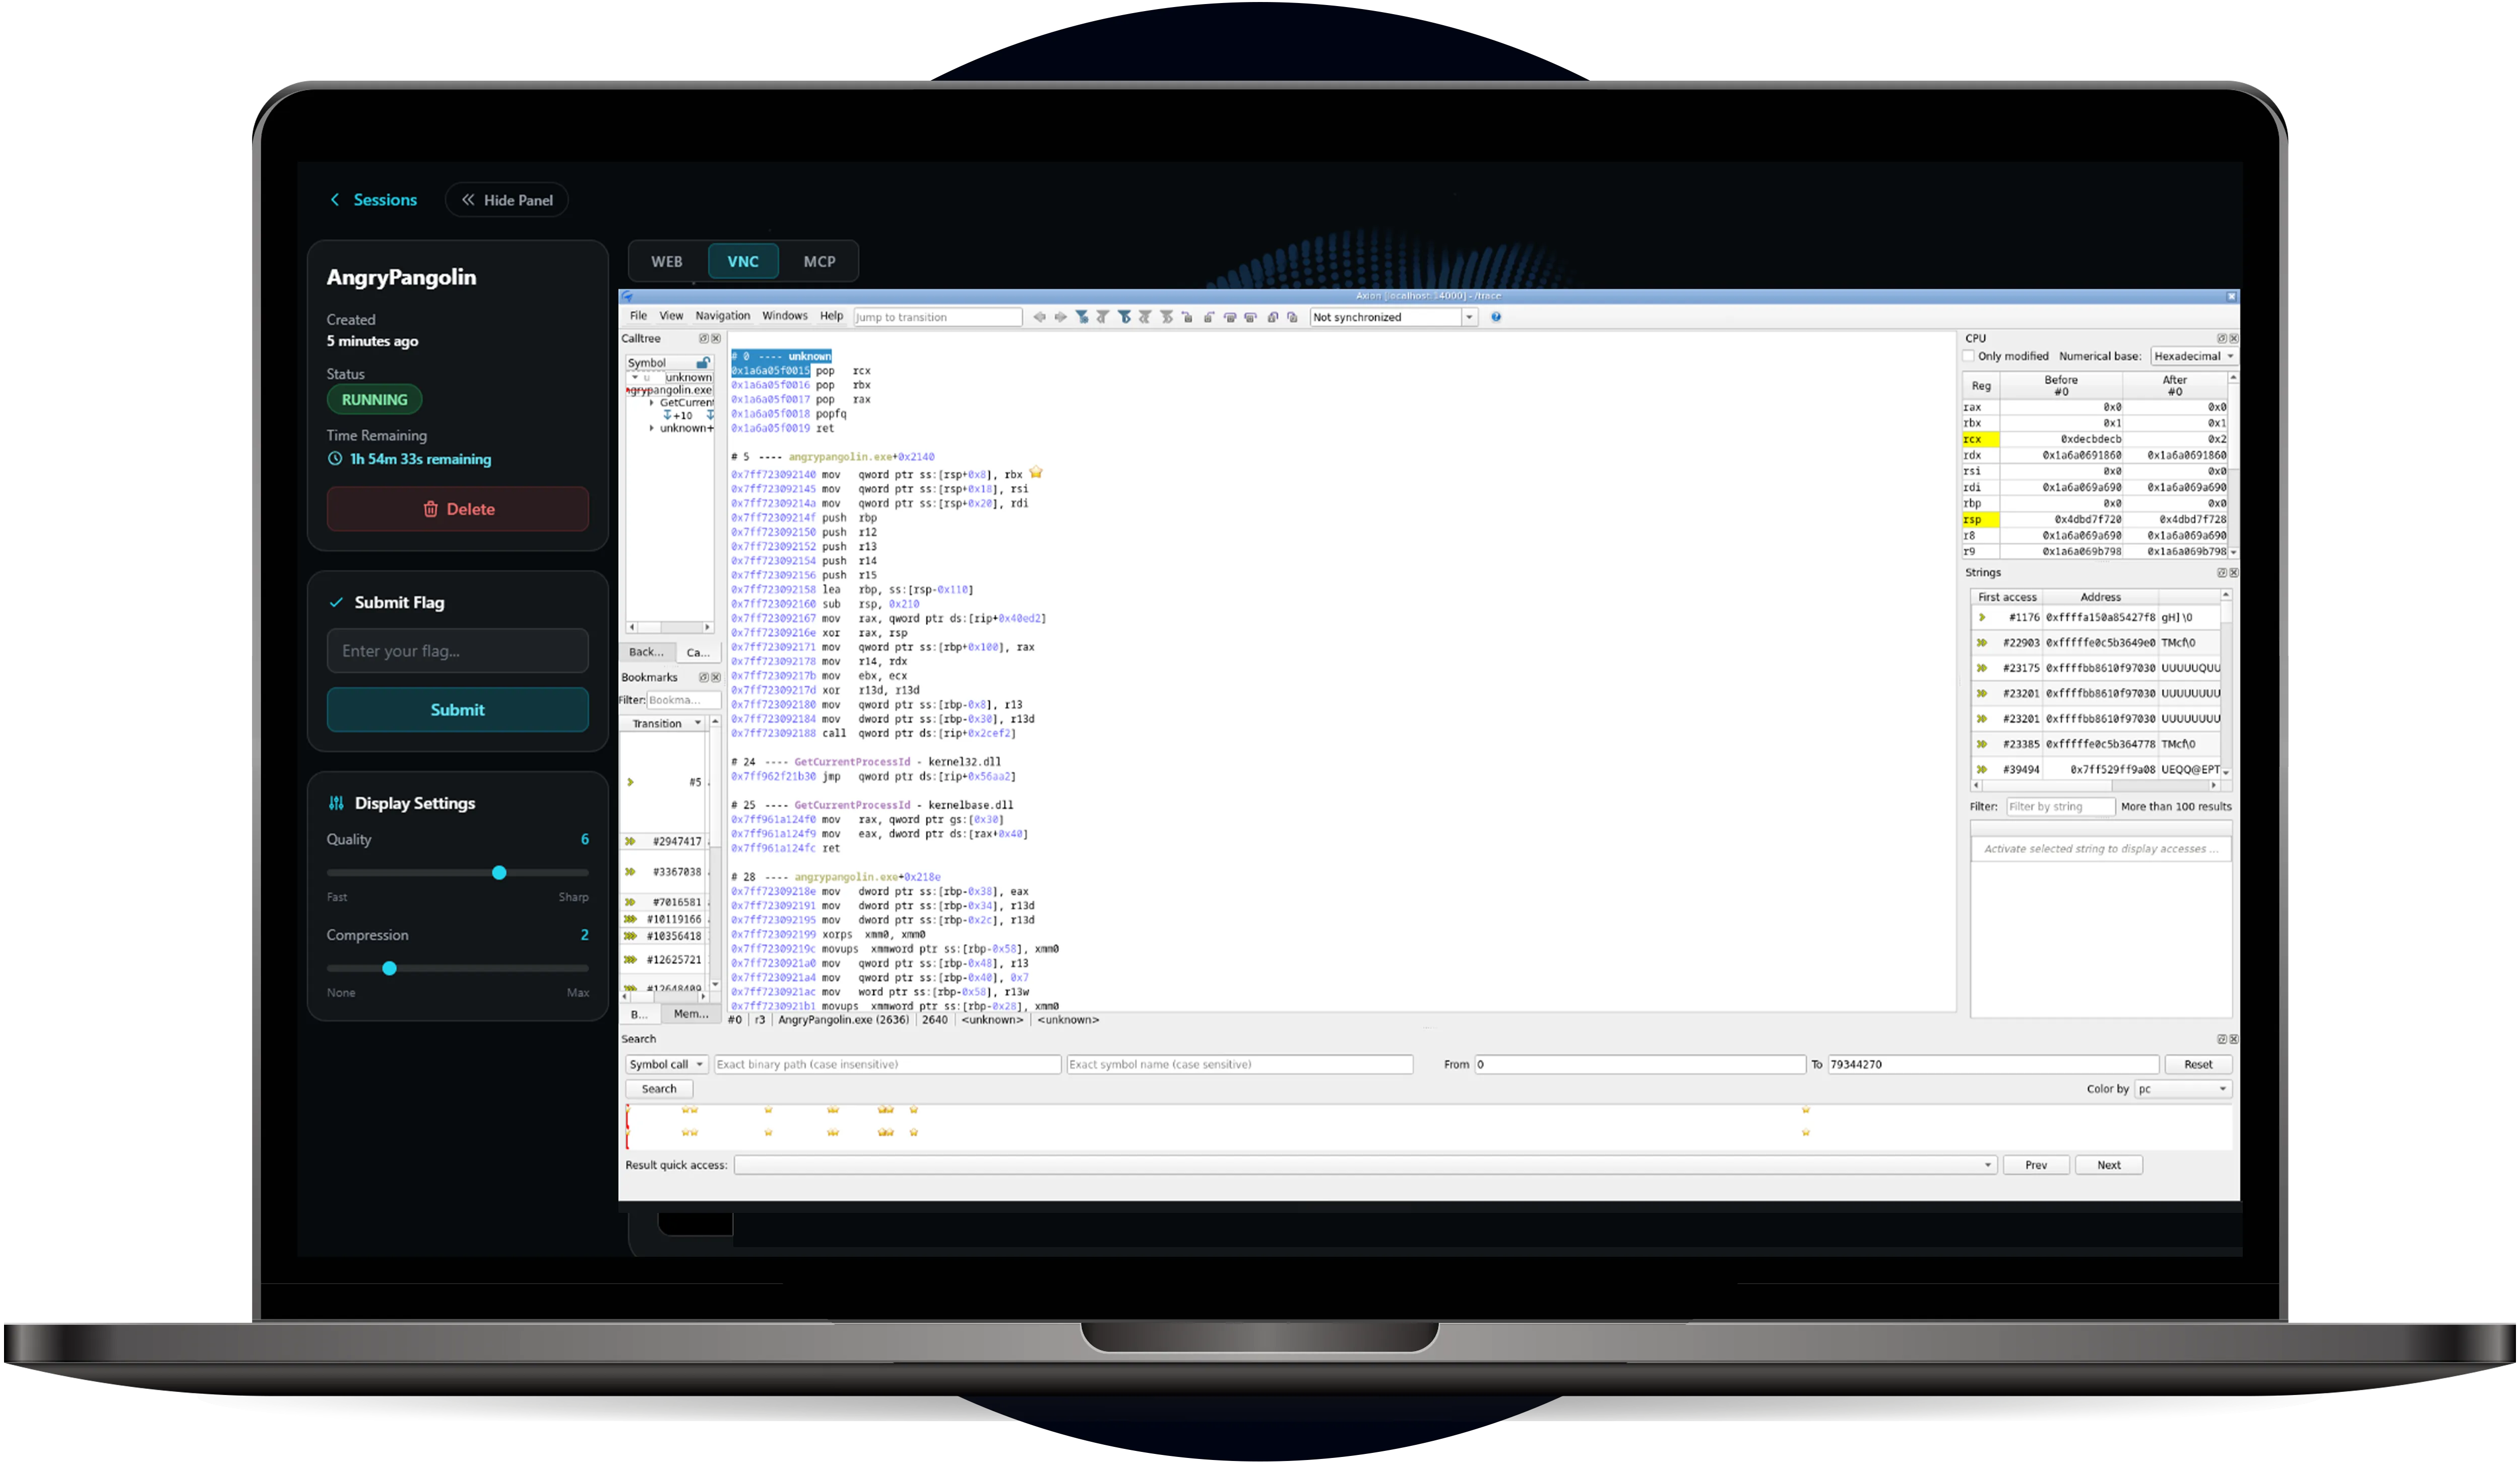This screenshot has height=1464, width=2520.
Task: Open the Numerical base Hexadecimal dropdown
Action: click(x=2194, y=356)
